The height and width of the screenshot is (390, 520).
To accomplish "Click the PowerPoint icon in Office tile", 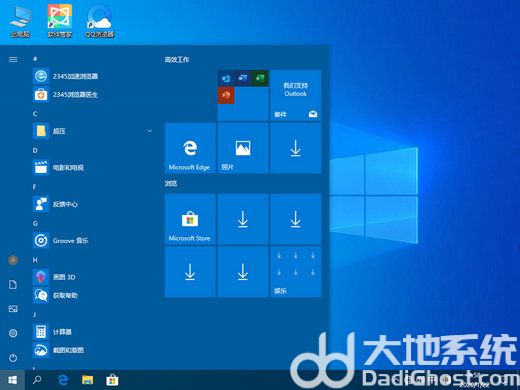I will pos(226,95).
